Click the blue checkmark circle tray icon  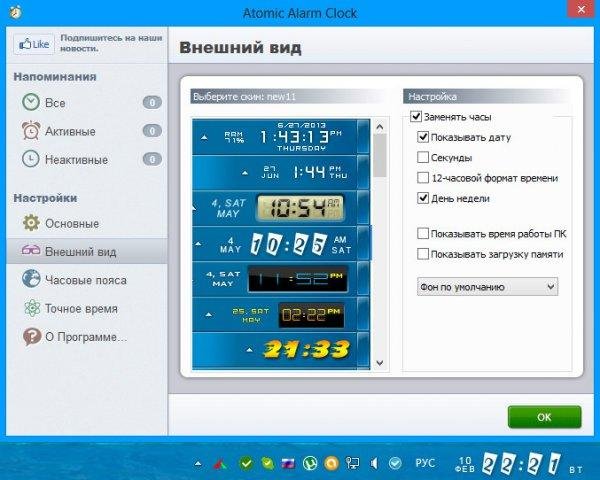click(x=395, y=464)
